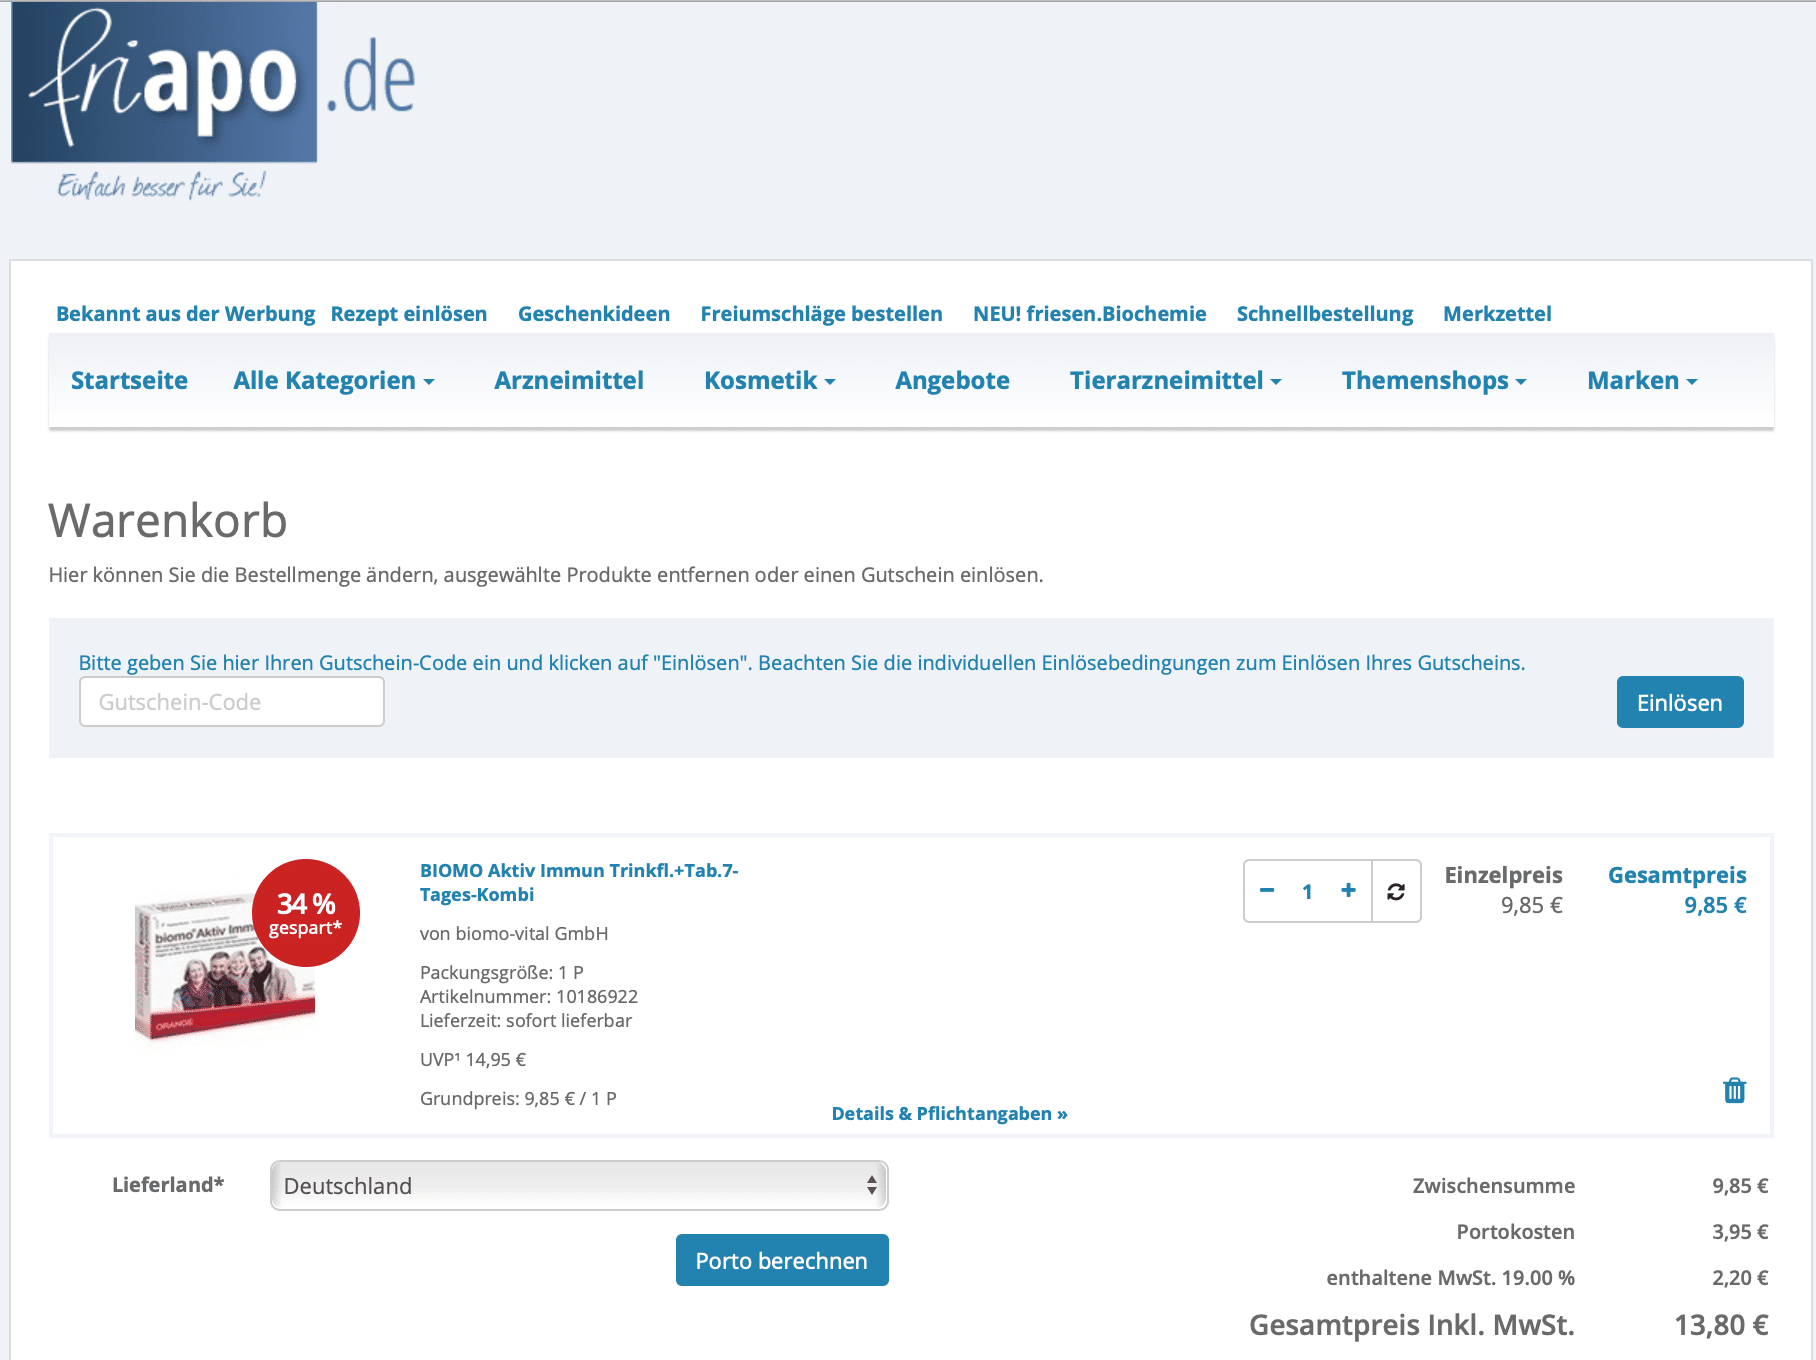1816x1360 pixels.
Task: Expand the Marken menu
Action: 1642,380
